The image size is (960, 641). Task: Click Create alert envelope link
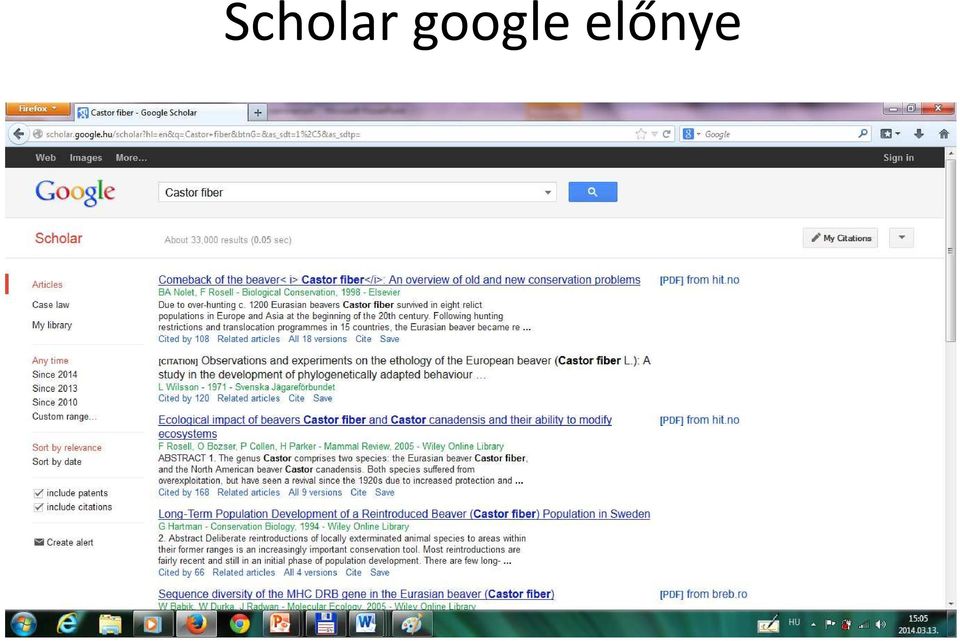pyautogui.click(x=64, y=542)
